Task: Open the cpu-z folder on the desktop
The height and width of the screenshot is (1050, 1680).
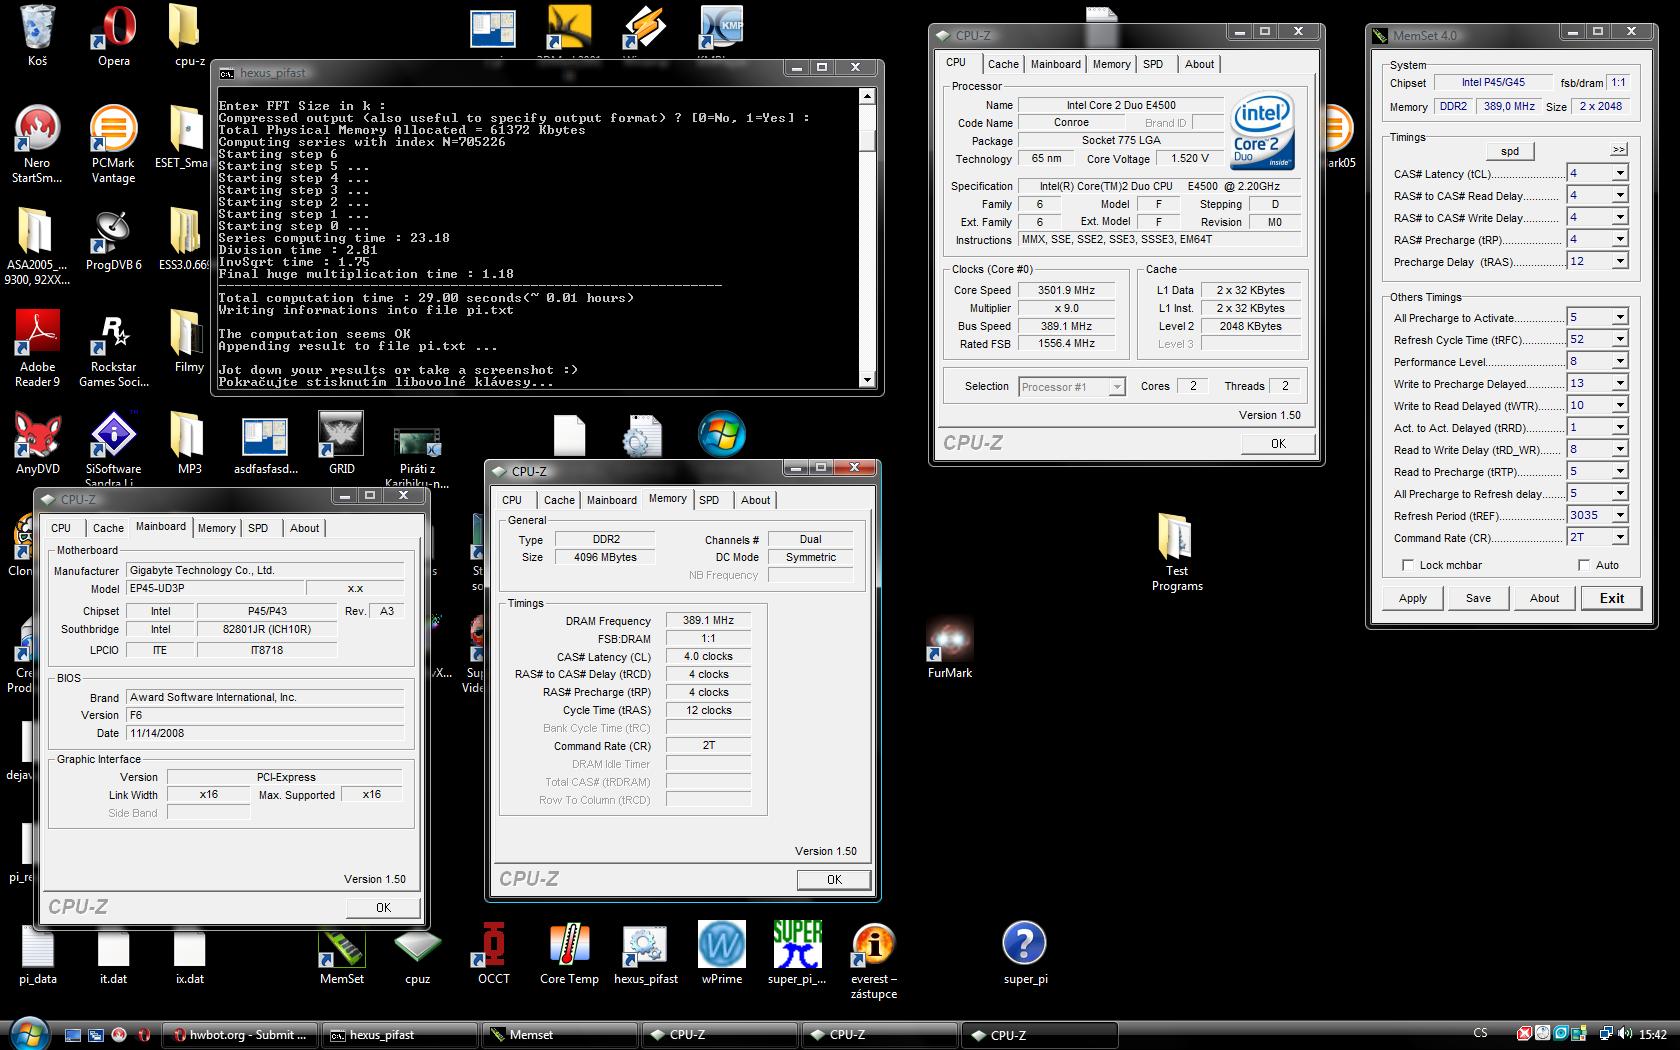Action: (189, 36)
